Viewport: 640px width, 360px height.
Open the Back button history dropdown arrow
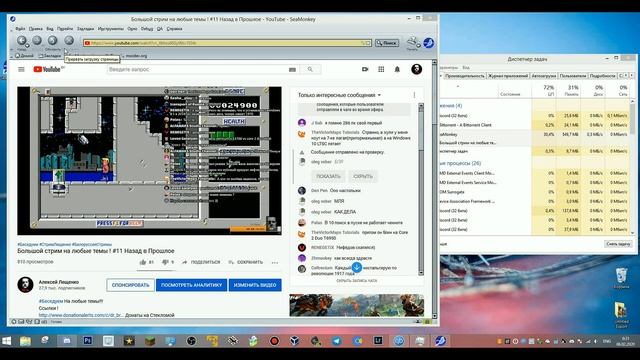tap(27, 46)
